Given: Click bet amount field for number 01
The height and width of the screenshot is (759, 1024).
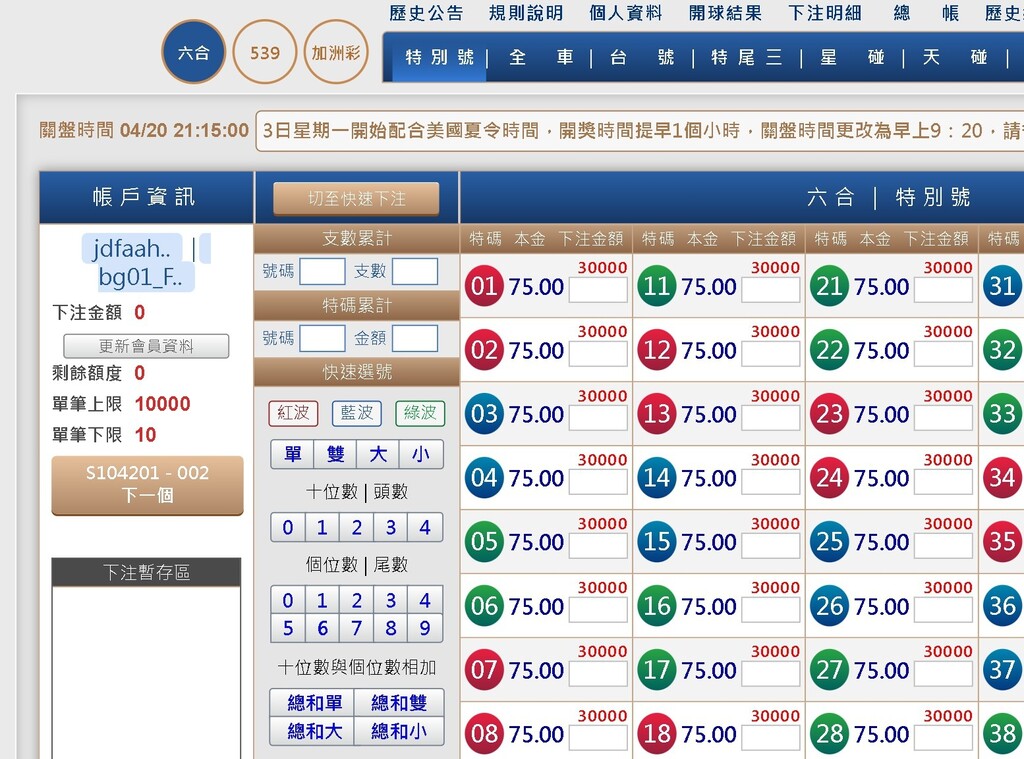Looking at the screenshot, I should click(x=598, y=290).
